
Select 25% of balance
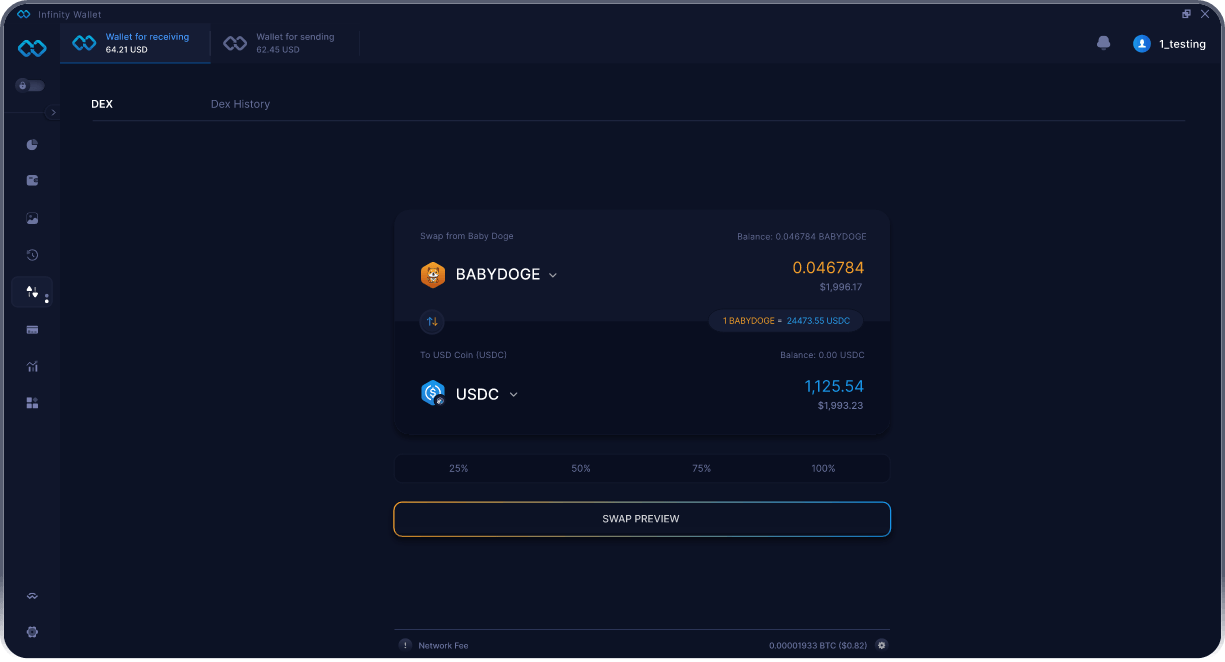[x=458, y=468]
